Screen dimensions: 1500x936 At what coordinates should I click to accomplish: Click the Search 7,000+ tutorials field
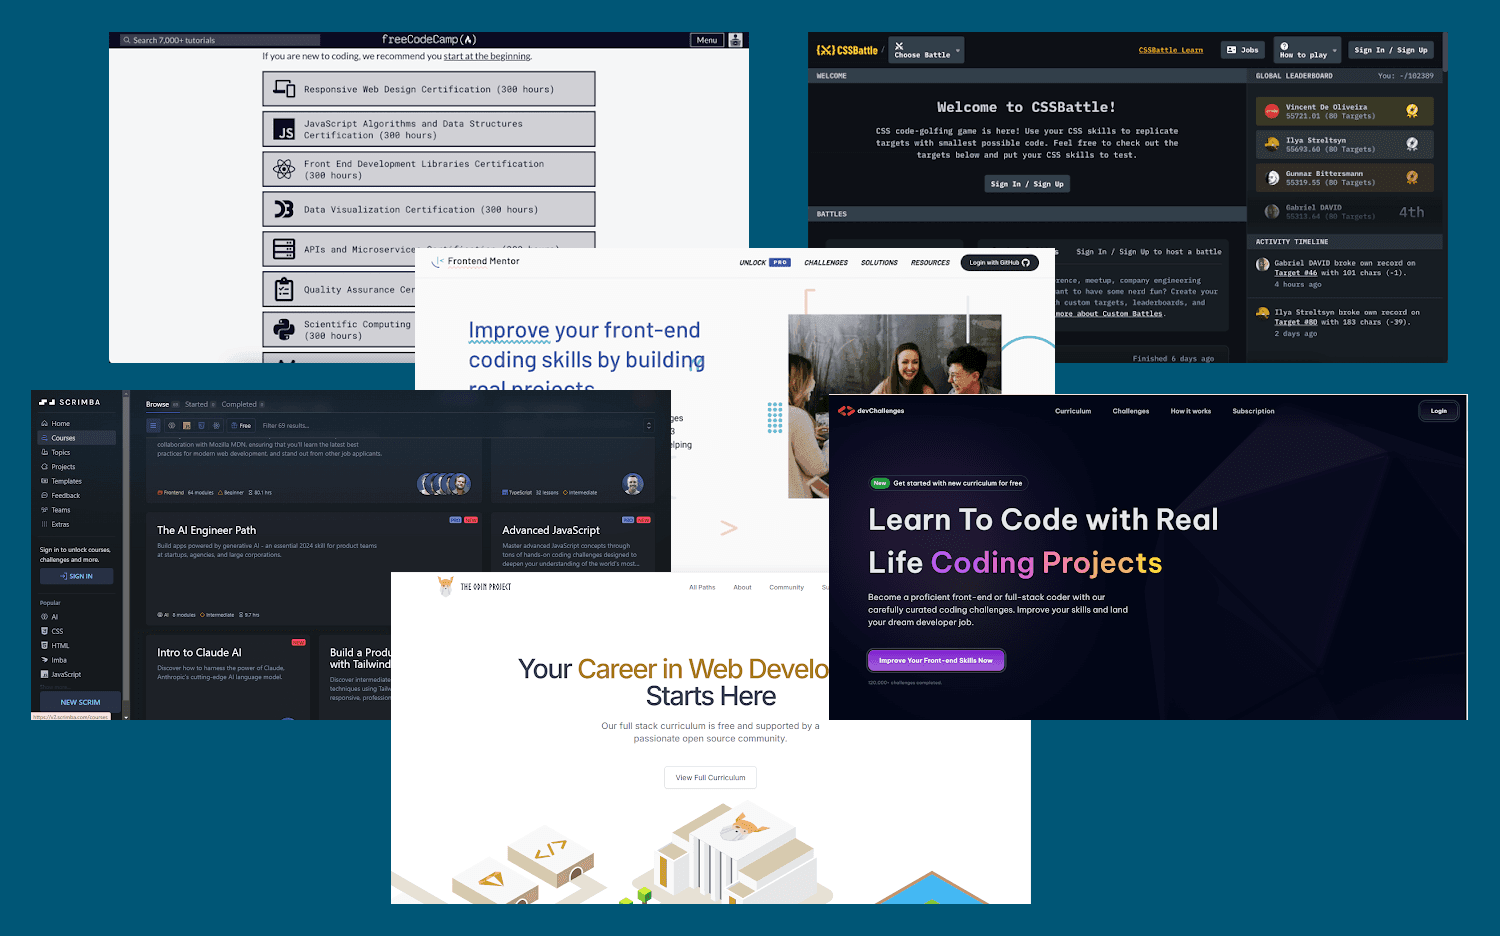tap(220, 40)
